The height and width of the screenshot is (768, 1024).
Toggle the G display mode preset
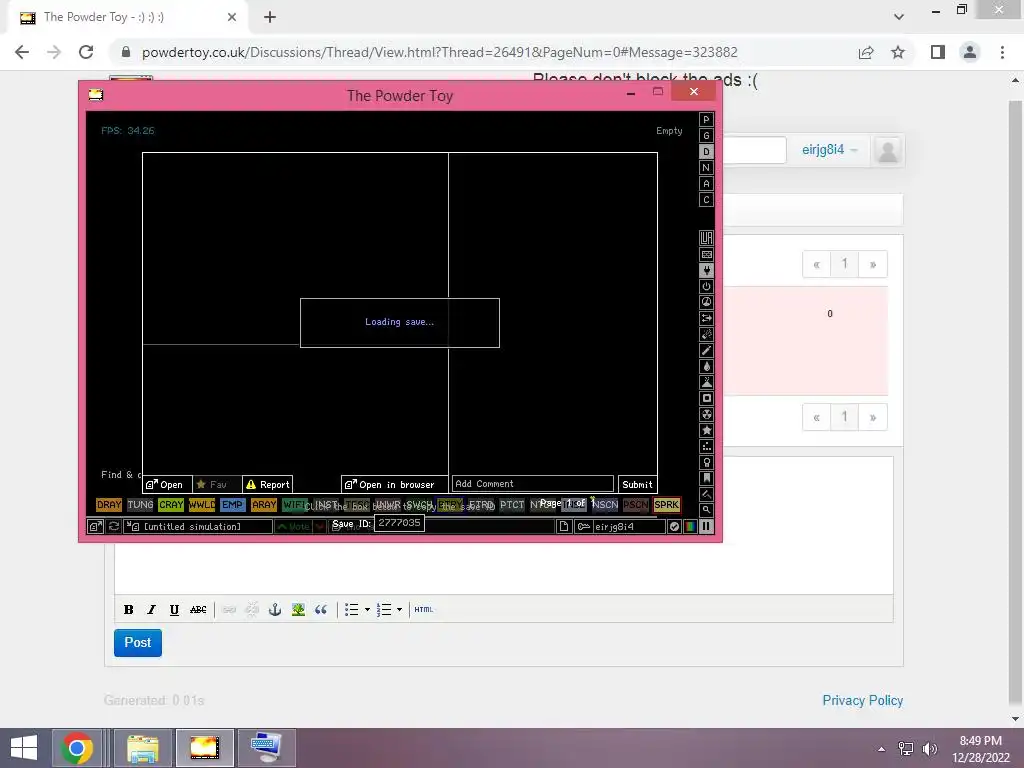click(x=706, y=135)
